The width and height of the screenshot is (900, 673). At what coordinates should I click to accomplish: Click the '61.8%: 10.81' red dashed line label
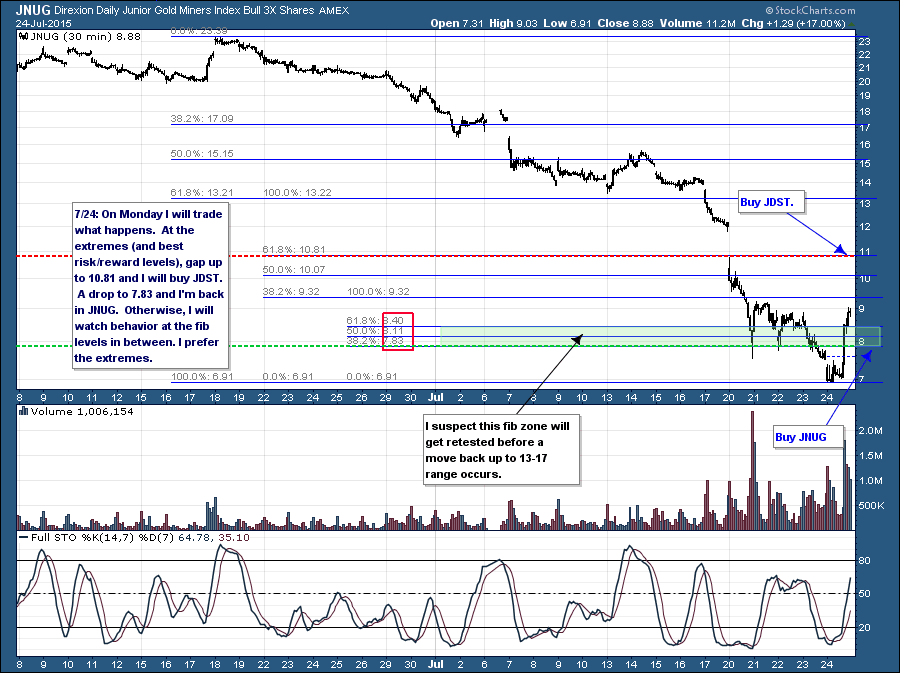(293, 248)
